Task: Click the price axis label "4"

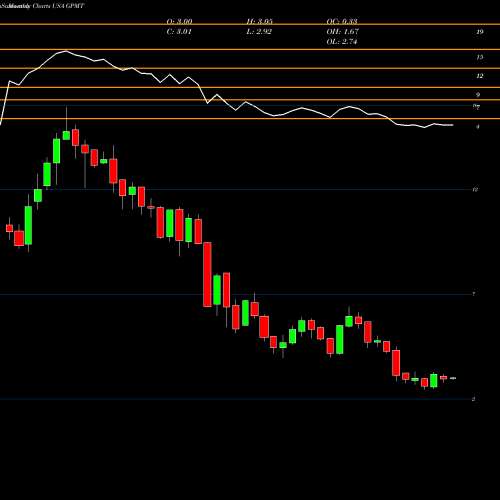Action: point(478,127)
